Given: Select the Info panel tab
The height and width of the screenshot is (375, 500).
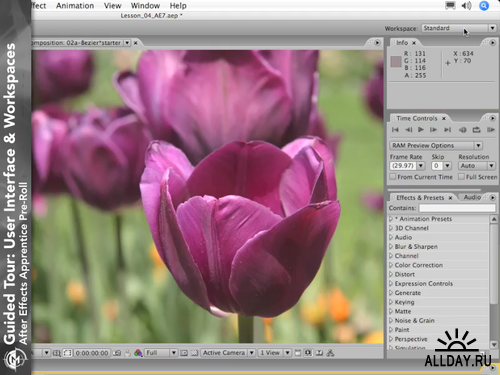Looking at the screenshot, I should pos(402,43).
